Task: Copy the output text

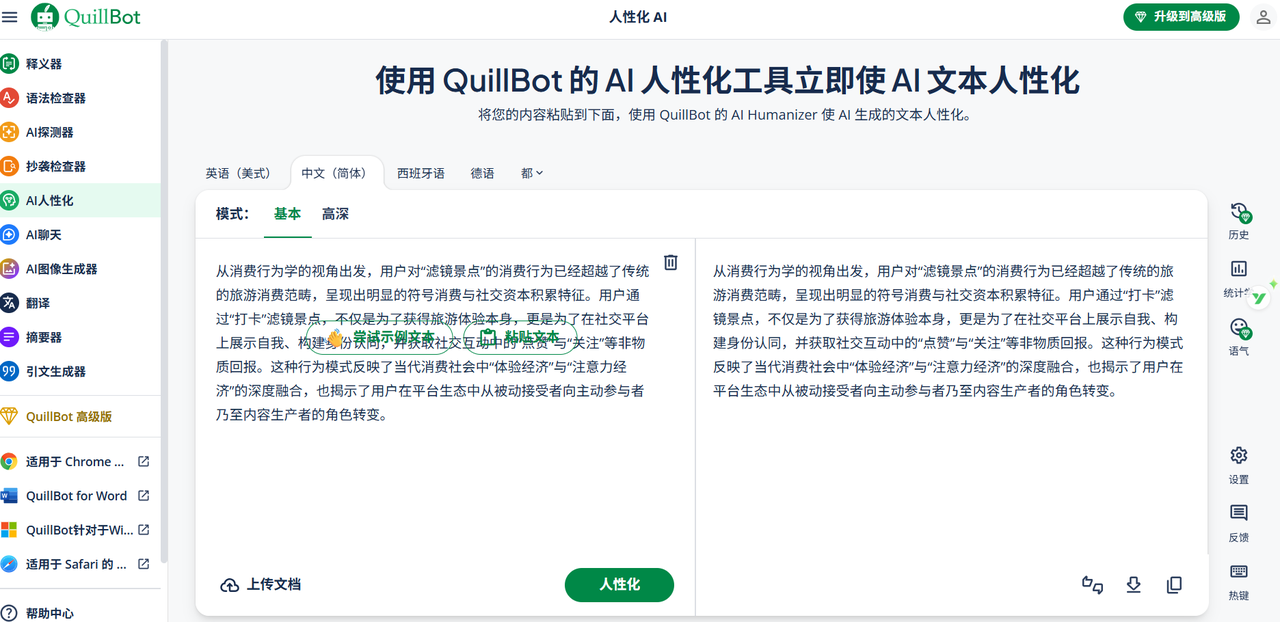Action: tap(1174, 585)
